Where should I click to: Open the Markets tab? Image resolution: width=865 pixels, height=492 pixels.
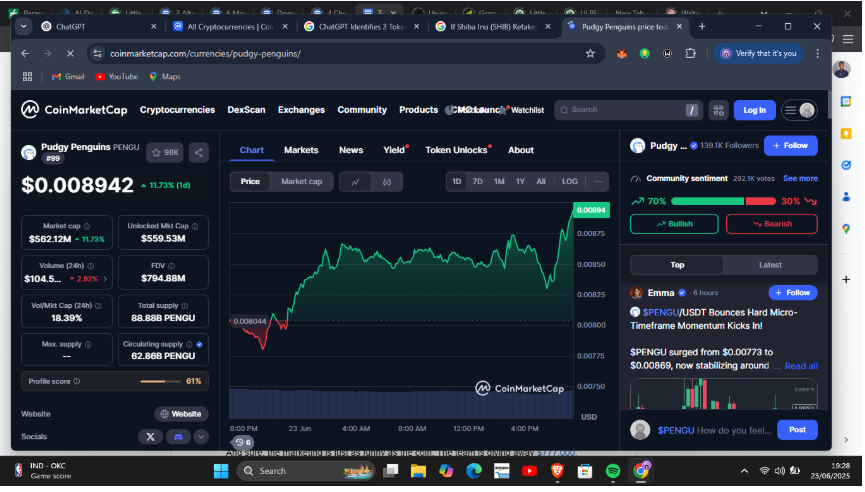[x=301, y=150]
